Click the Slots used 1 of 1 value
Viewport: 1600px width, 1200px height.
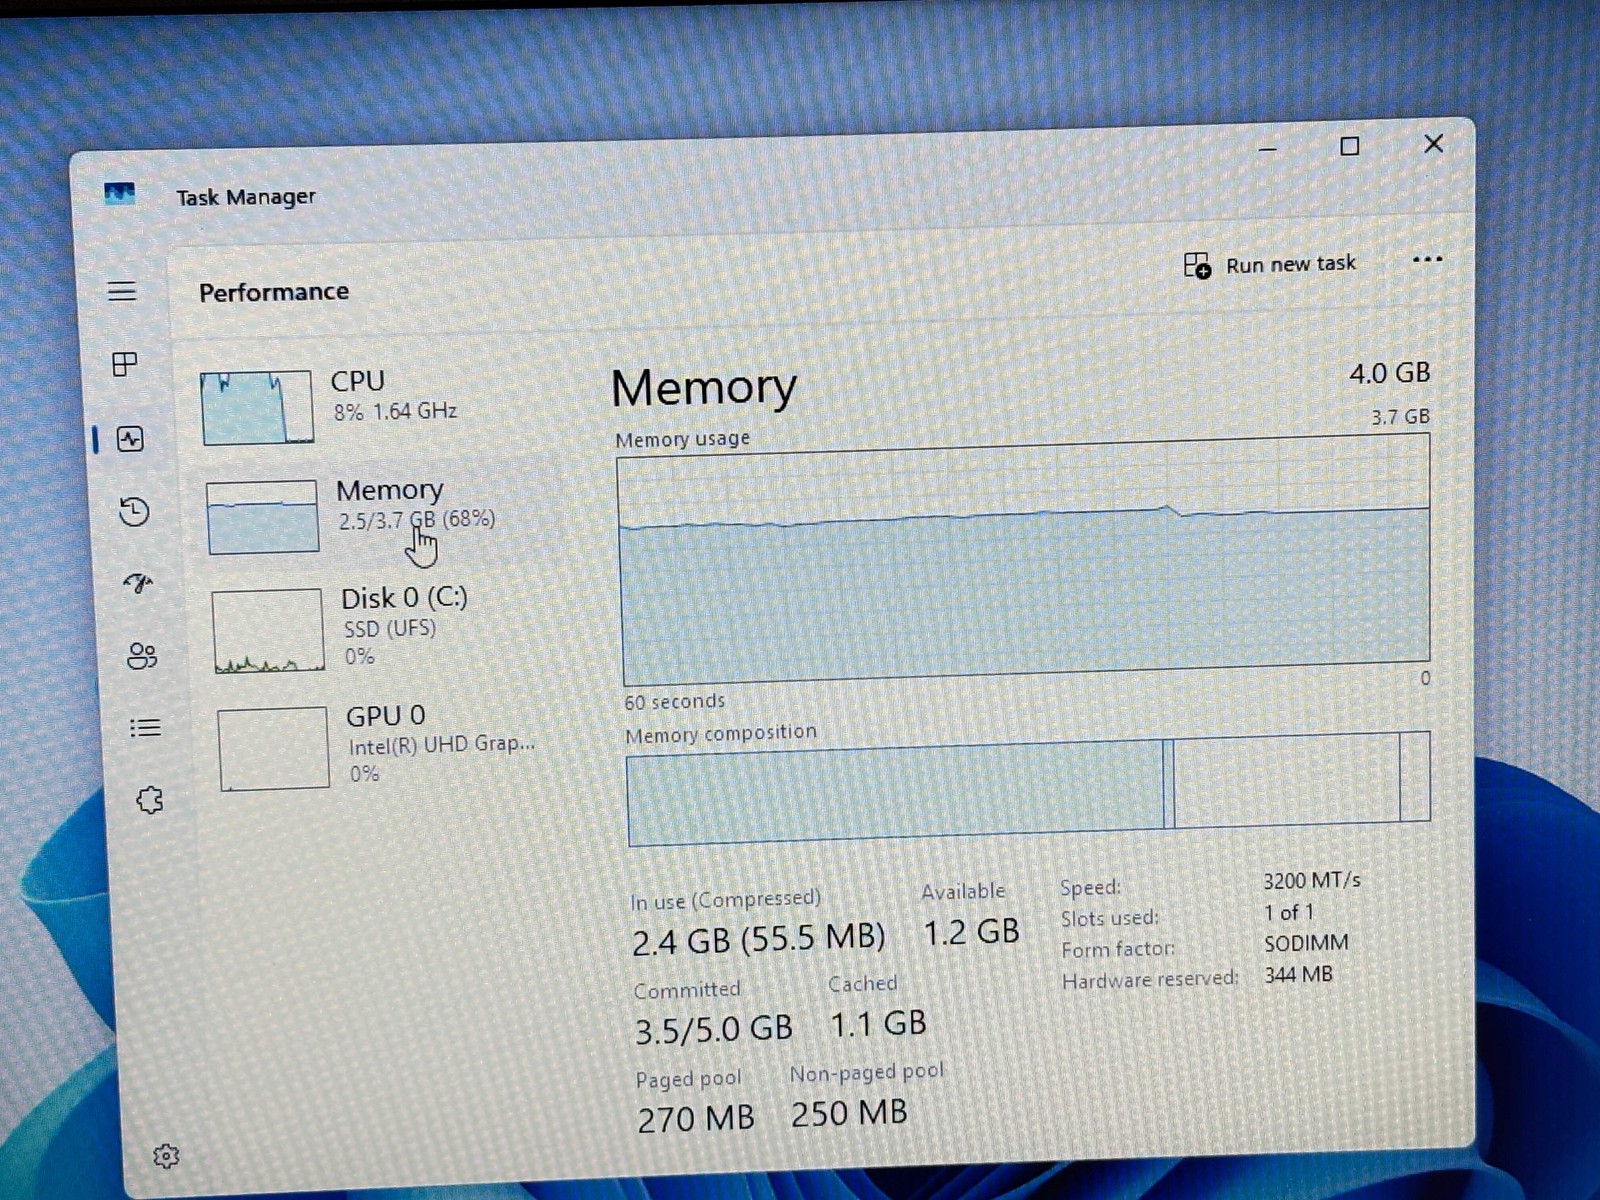(1288, 912)
